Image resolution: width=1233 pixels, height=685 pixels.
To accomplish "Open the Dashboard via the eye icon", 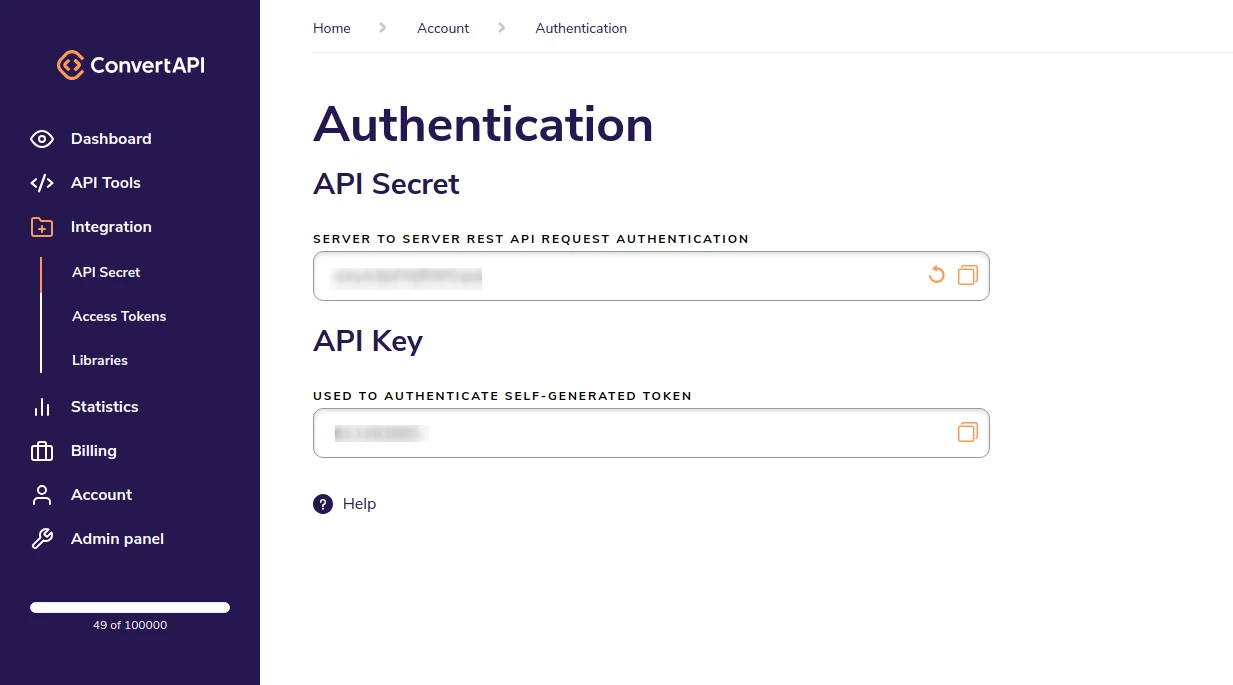I will pyautogui.click(x=42, y=139).
